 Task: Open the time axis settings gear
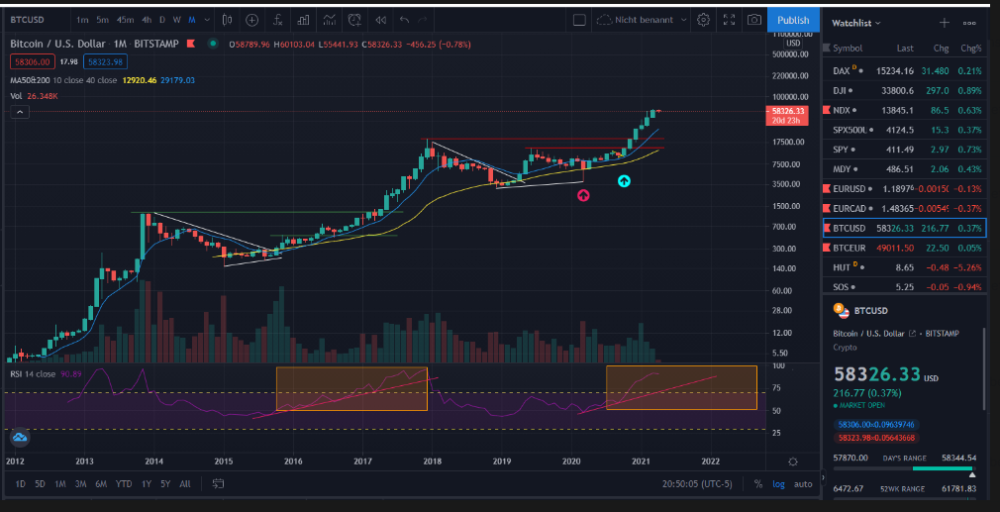793,462
